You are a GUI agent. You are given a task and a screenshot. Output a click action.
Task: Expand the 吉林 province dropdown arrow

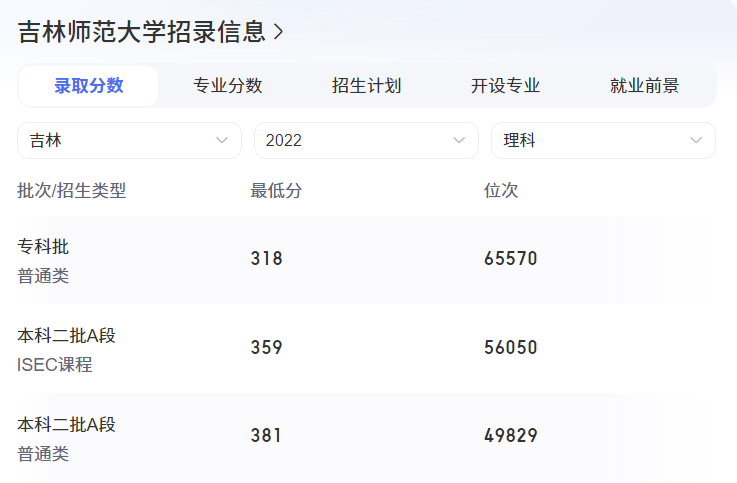[222, 141]
